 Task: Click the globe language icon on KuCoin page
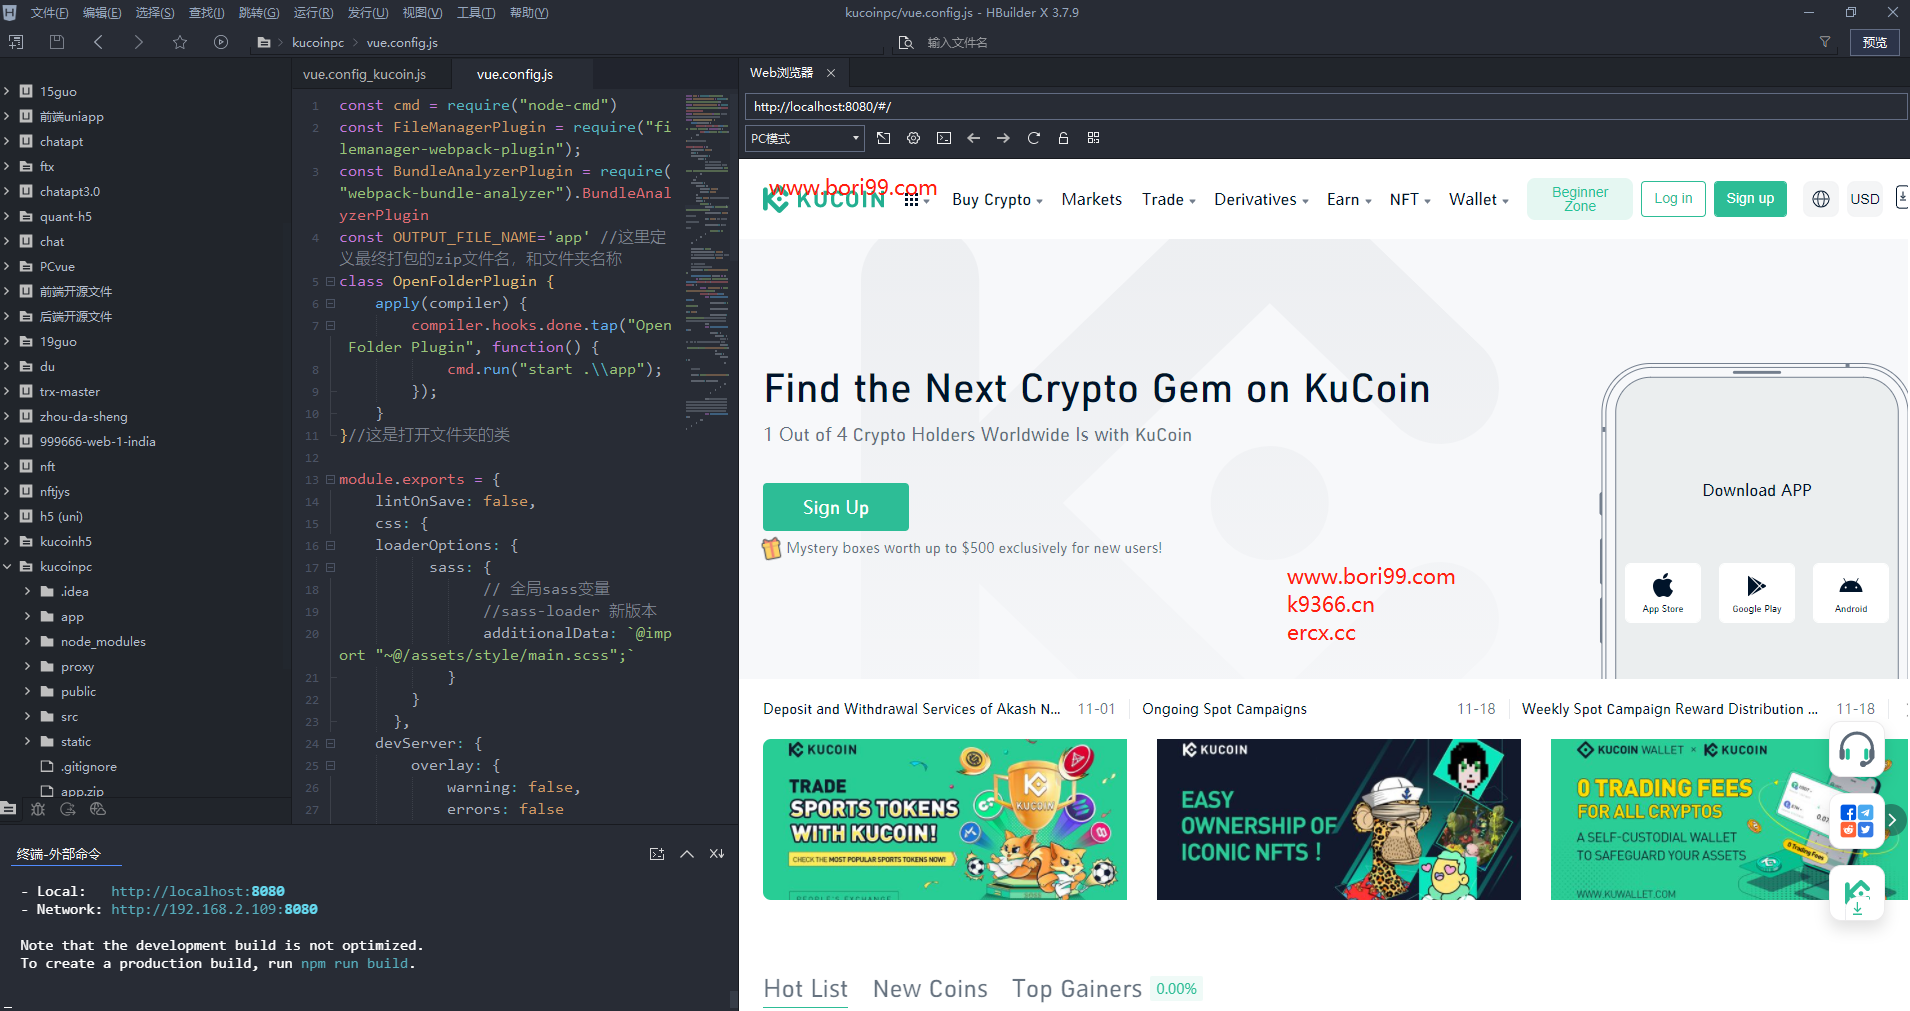1821,199
